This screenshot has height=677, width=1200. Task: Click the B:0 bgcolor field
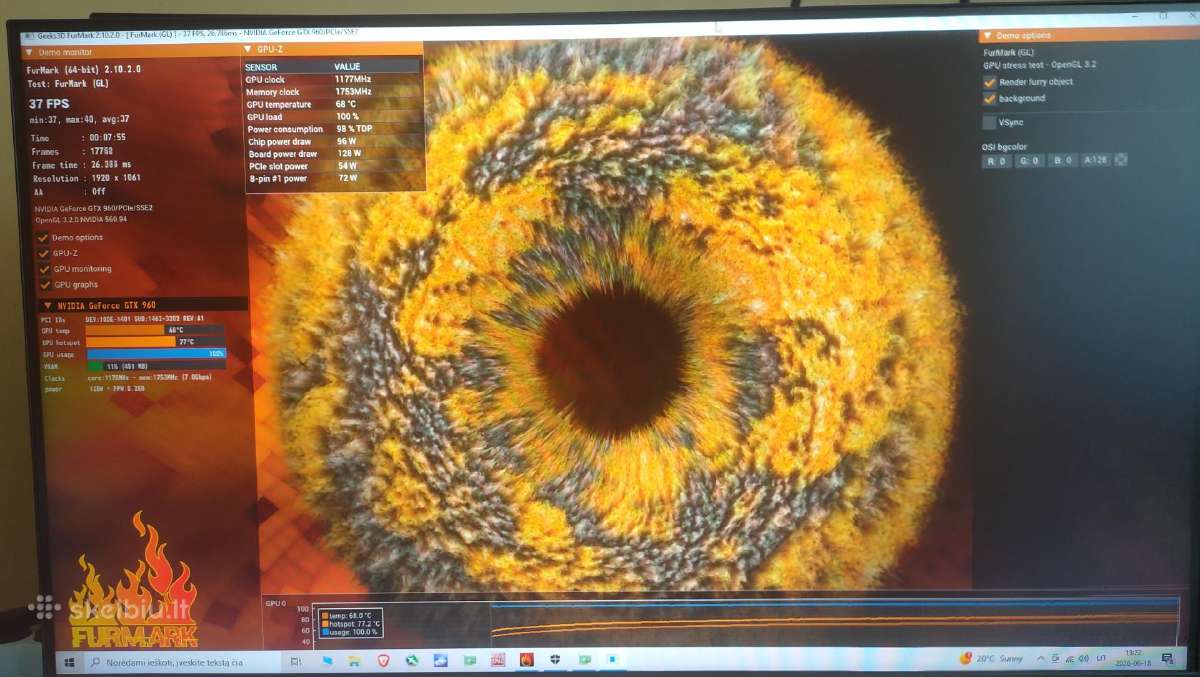tap(1062, 160)
